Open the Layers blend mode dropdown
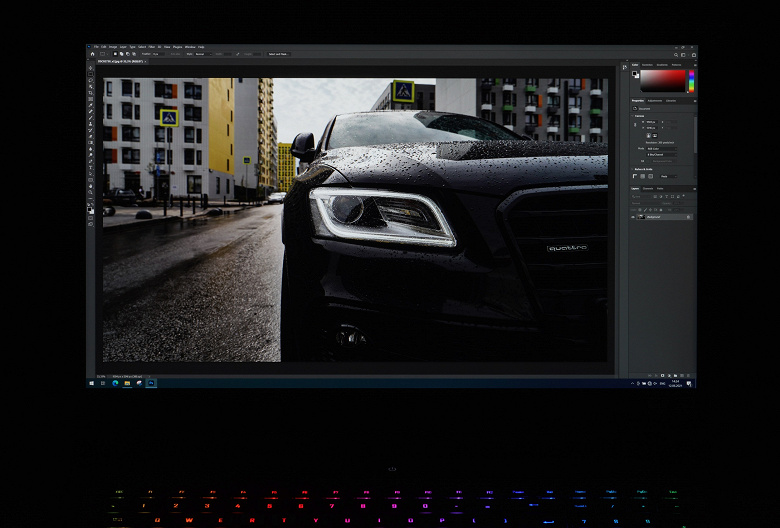The image size is (780, 528). [646, 203]
